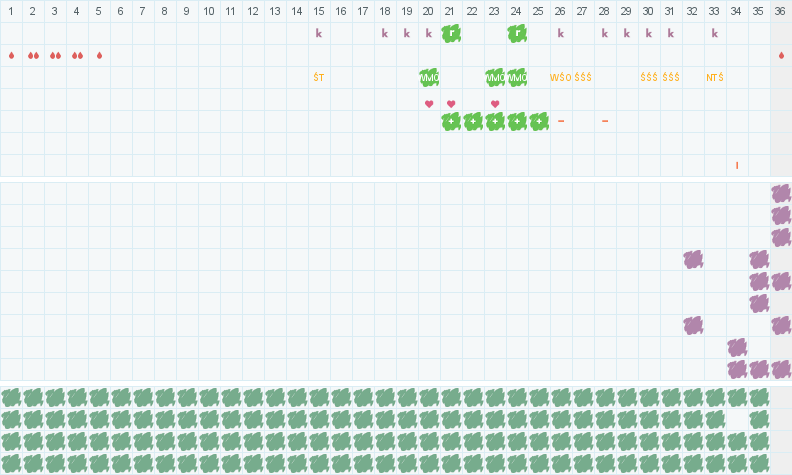The height and width of the screenshot is (475, 792).
Task: Click the orange minus sign on day 26
Action: tap(561, 121)
